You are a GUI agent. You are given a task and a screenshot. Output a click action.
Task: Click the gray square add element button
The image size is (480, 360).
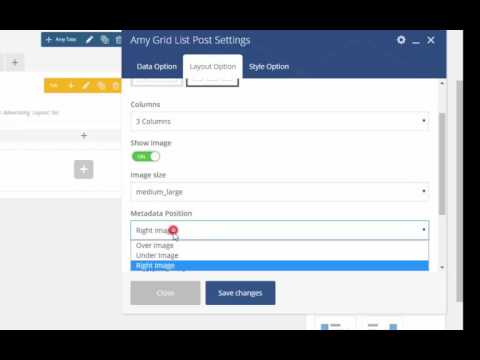tap(84, 169)
